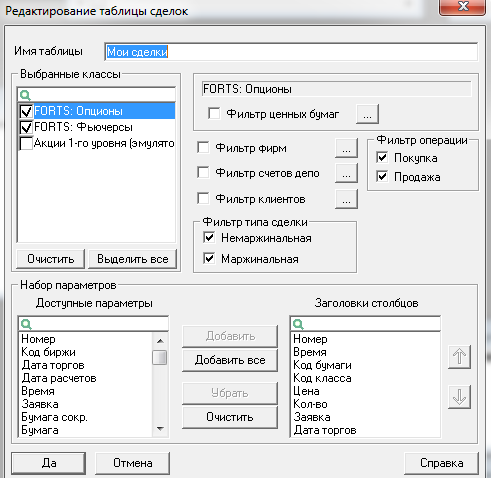Click the Имя таблицы text field
Image resolution: width=491 pixels, height=478 pixels.
tap(291, 52)
